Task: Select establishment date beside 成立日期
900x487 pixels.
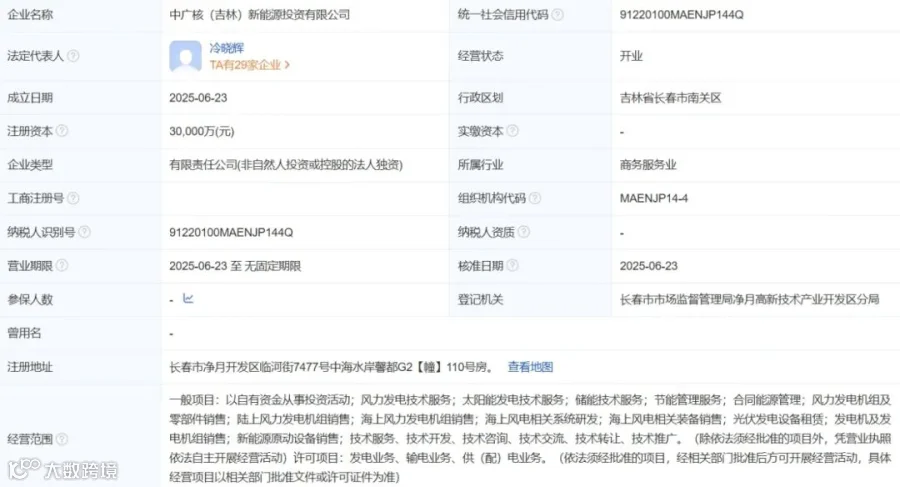Action: pyautogui.click(x=198, y=98)
